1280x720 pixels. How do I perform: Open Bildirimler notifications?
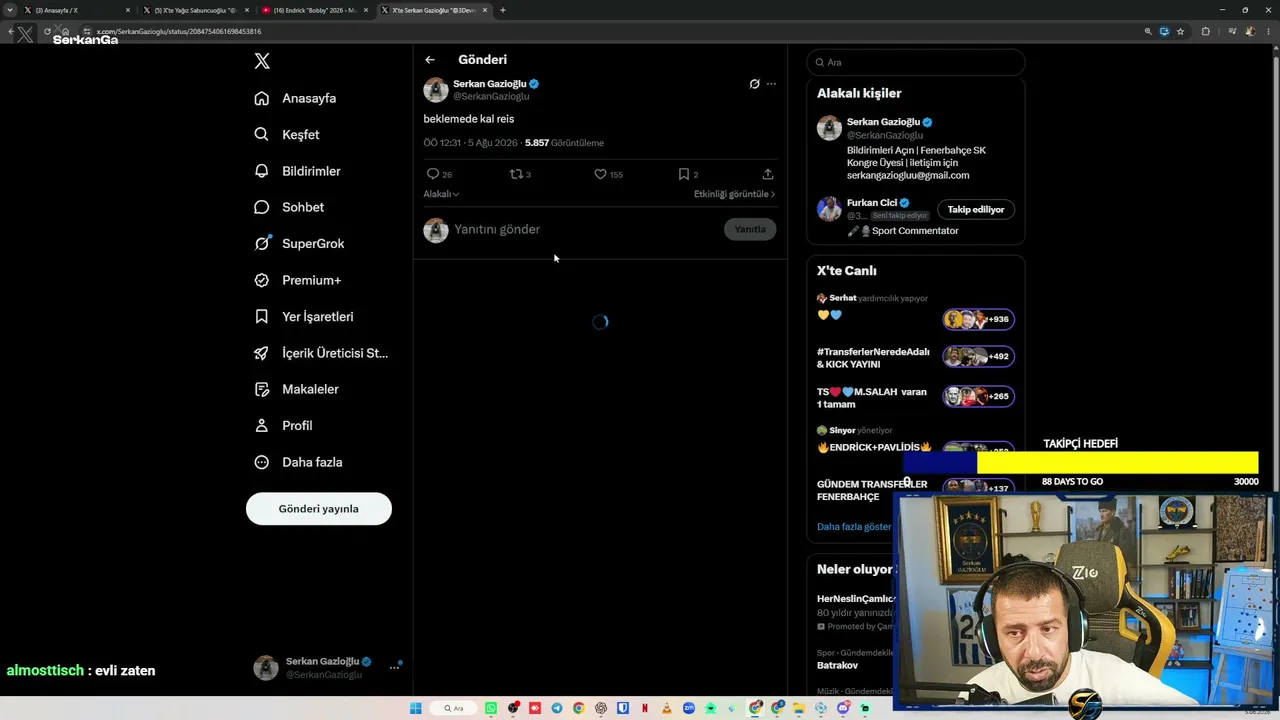(x=298, y=171)
